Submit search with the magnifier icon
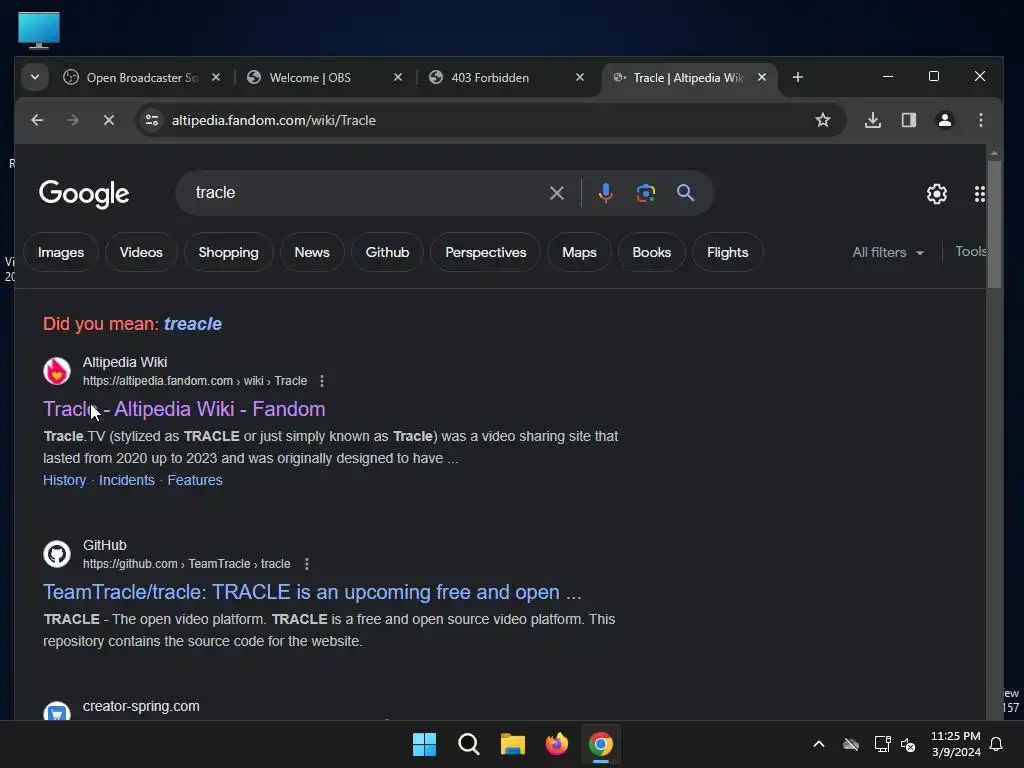 685,193
